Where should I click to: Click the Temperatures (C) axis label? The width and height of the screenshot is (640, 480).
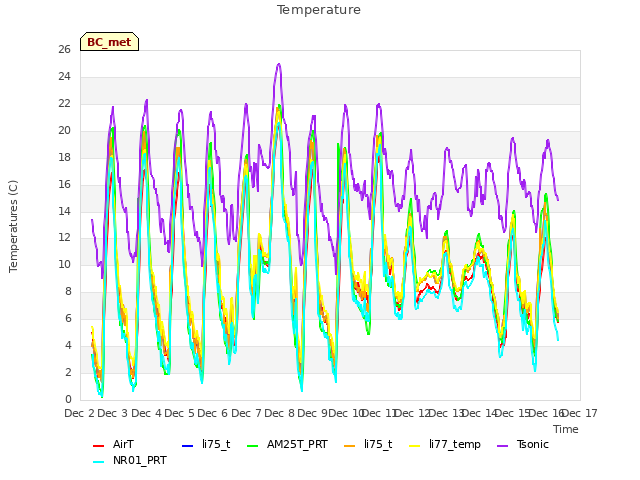13,226
